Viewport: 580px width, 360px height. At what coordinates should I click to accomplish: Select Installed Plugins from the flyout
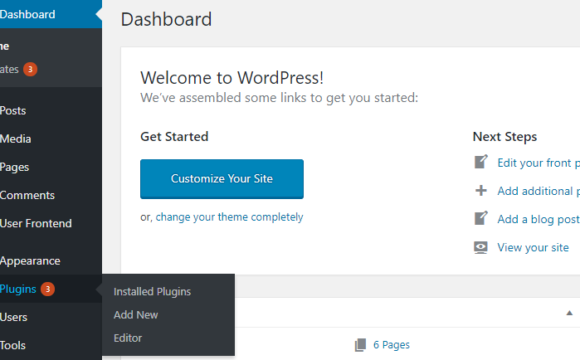click(152, 292)
